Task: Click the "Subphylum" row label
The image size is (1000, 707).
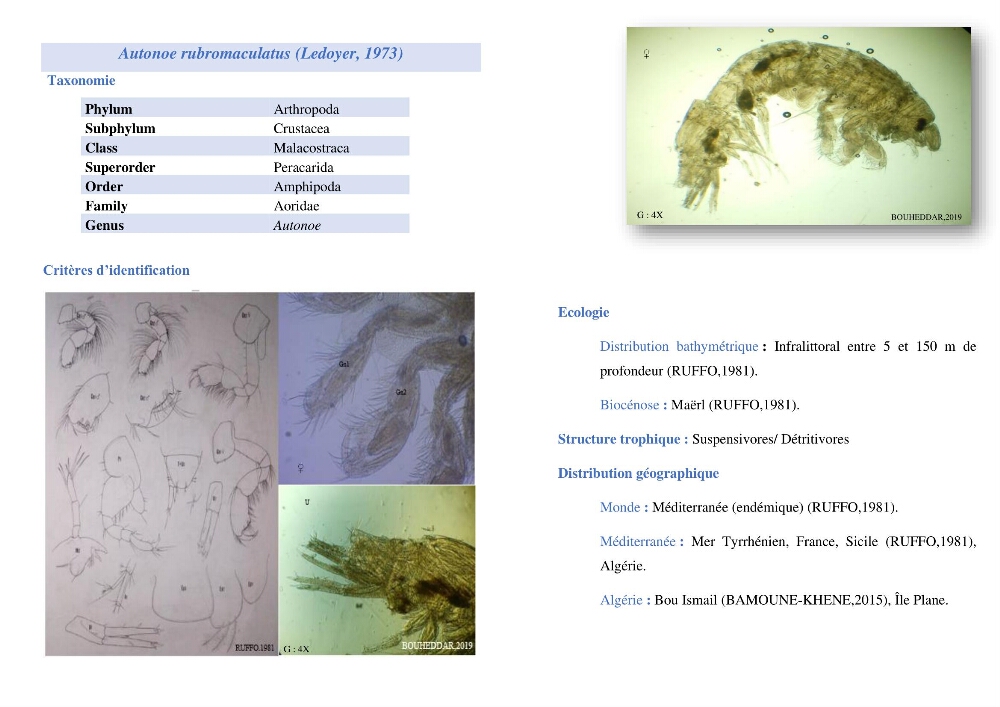Action: click(120, 128)
